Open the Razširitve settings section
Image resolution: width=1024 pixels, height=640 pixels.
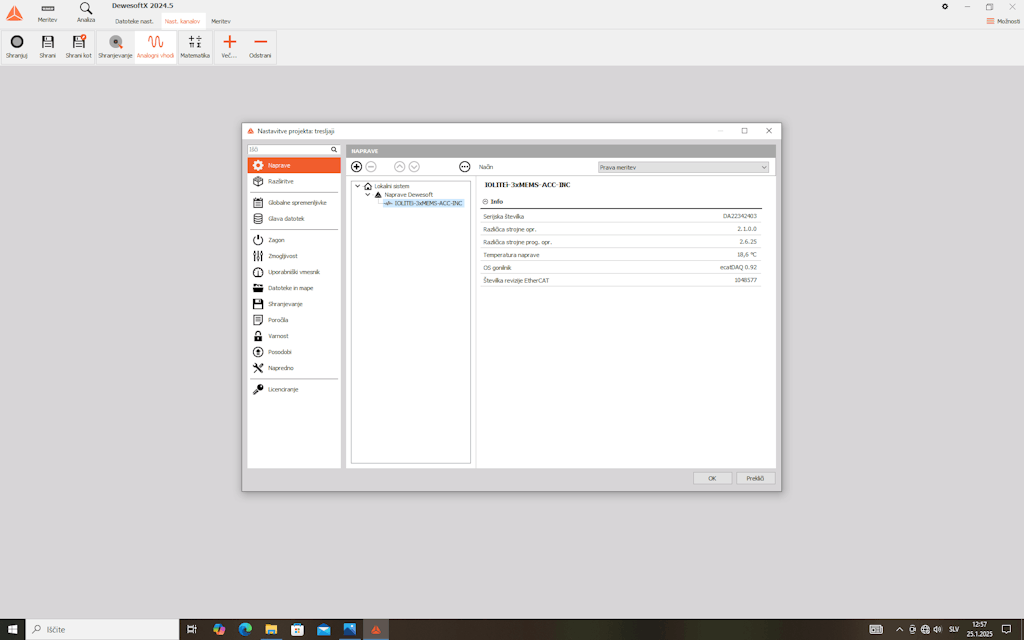tap(294, 182)
